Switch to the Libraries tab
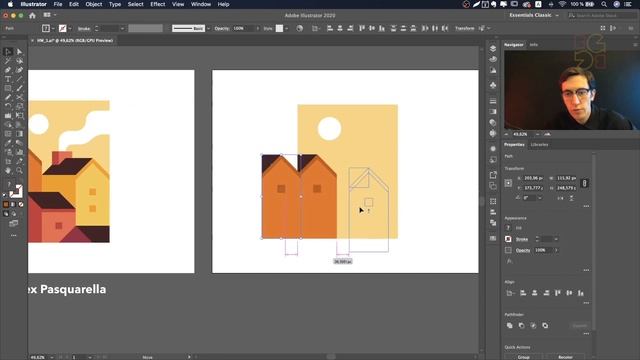This screenshot has width=640, height=360. pyautogui.click(x=539, y=144)
